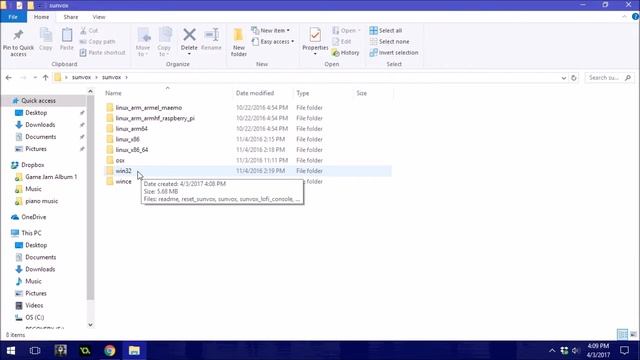Click the volume speaker tray icon
640x360 pixels.
pos(576,350)
